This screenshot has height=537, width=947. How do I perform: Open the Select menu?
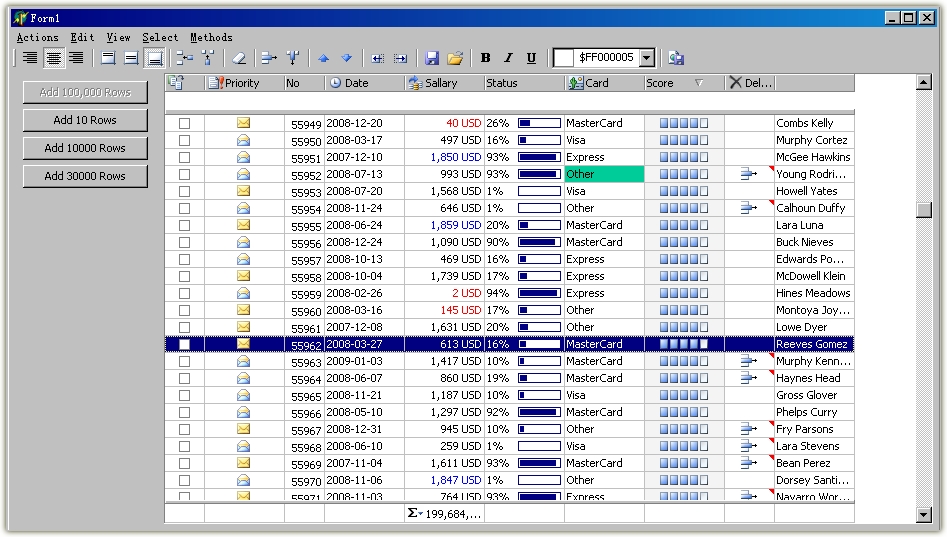(x=160, y=37)
